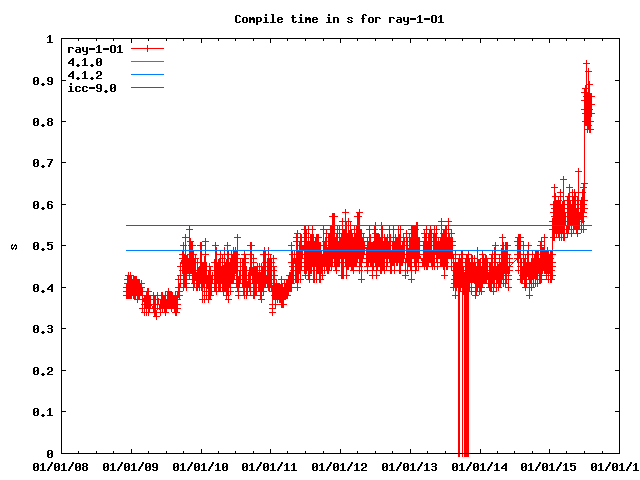
Task: Select the 01/01/10 x-axis date label
Action: (201, 466)
